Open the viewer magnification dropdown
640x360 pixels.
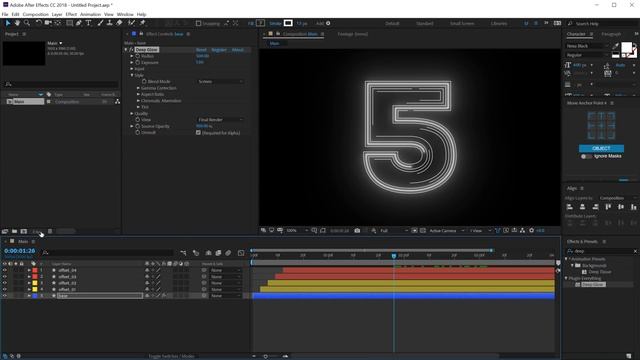(x=297, y=231)
